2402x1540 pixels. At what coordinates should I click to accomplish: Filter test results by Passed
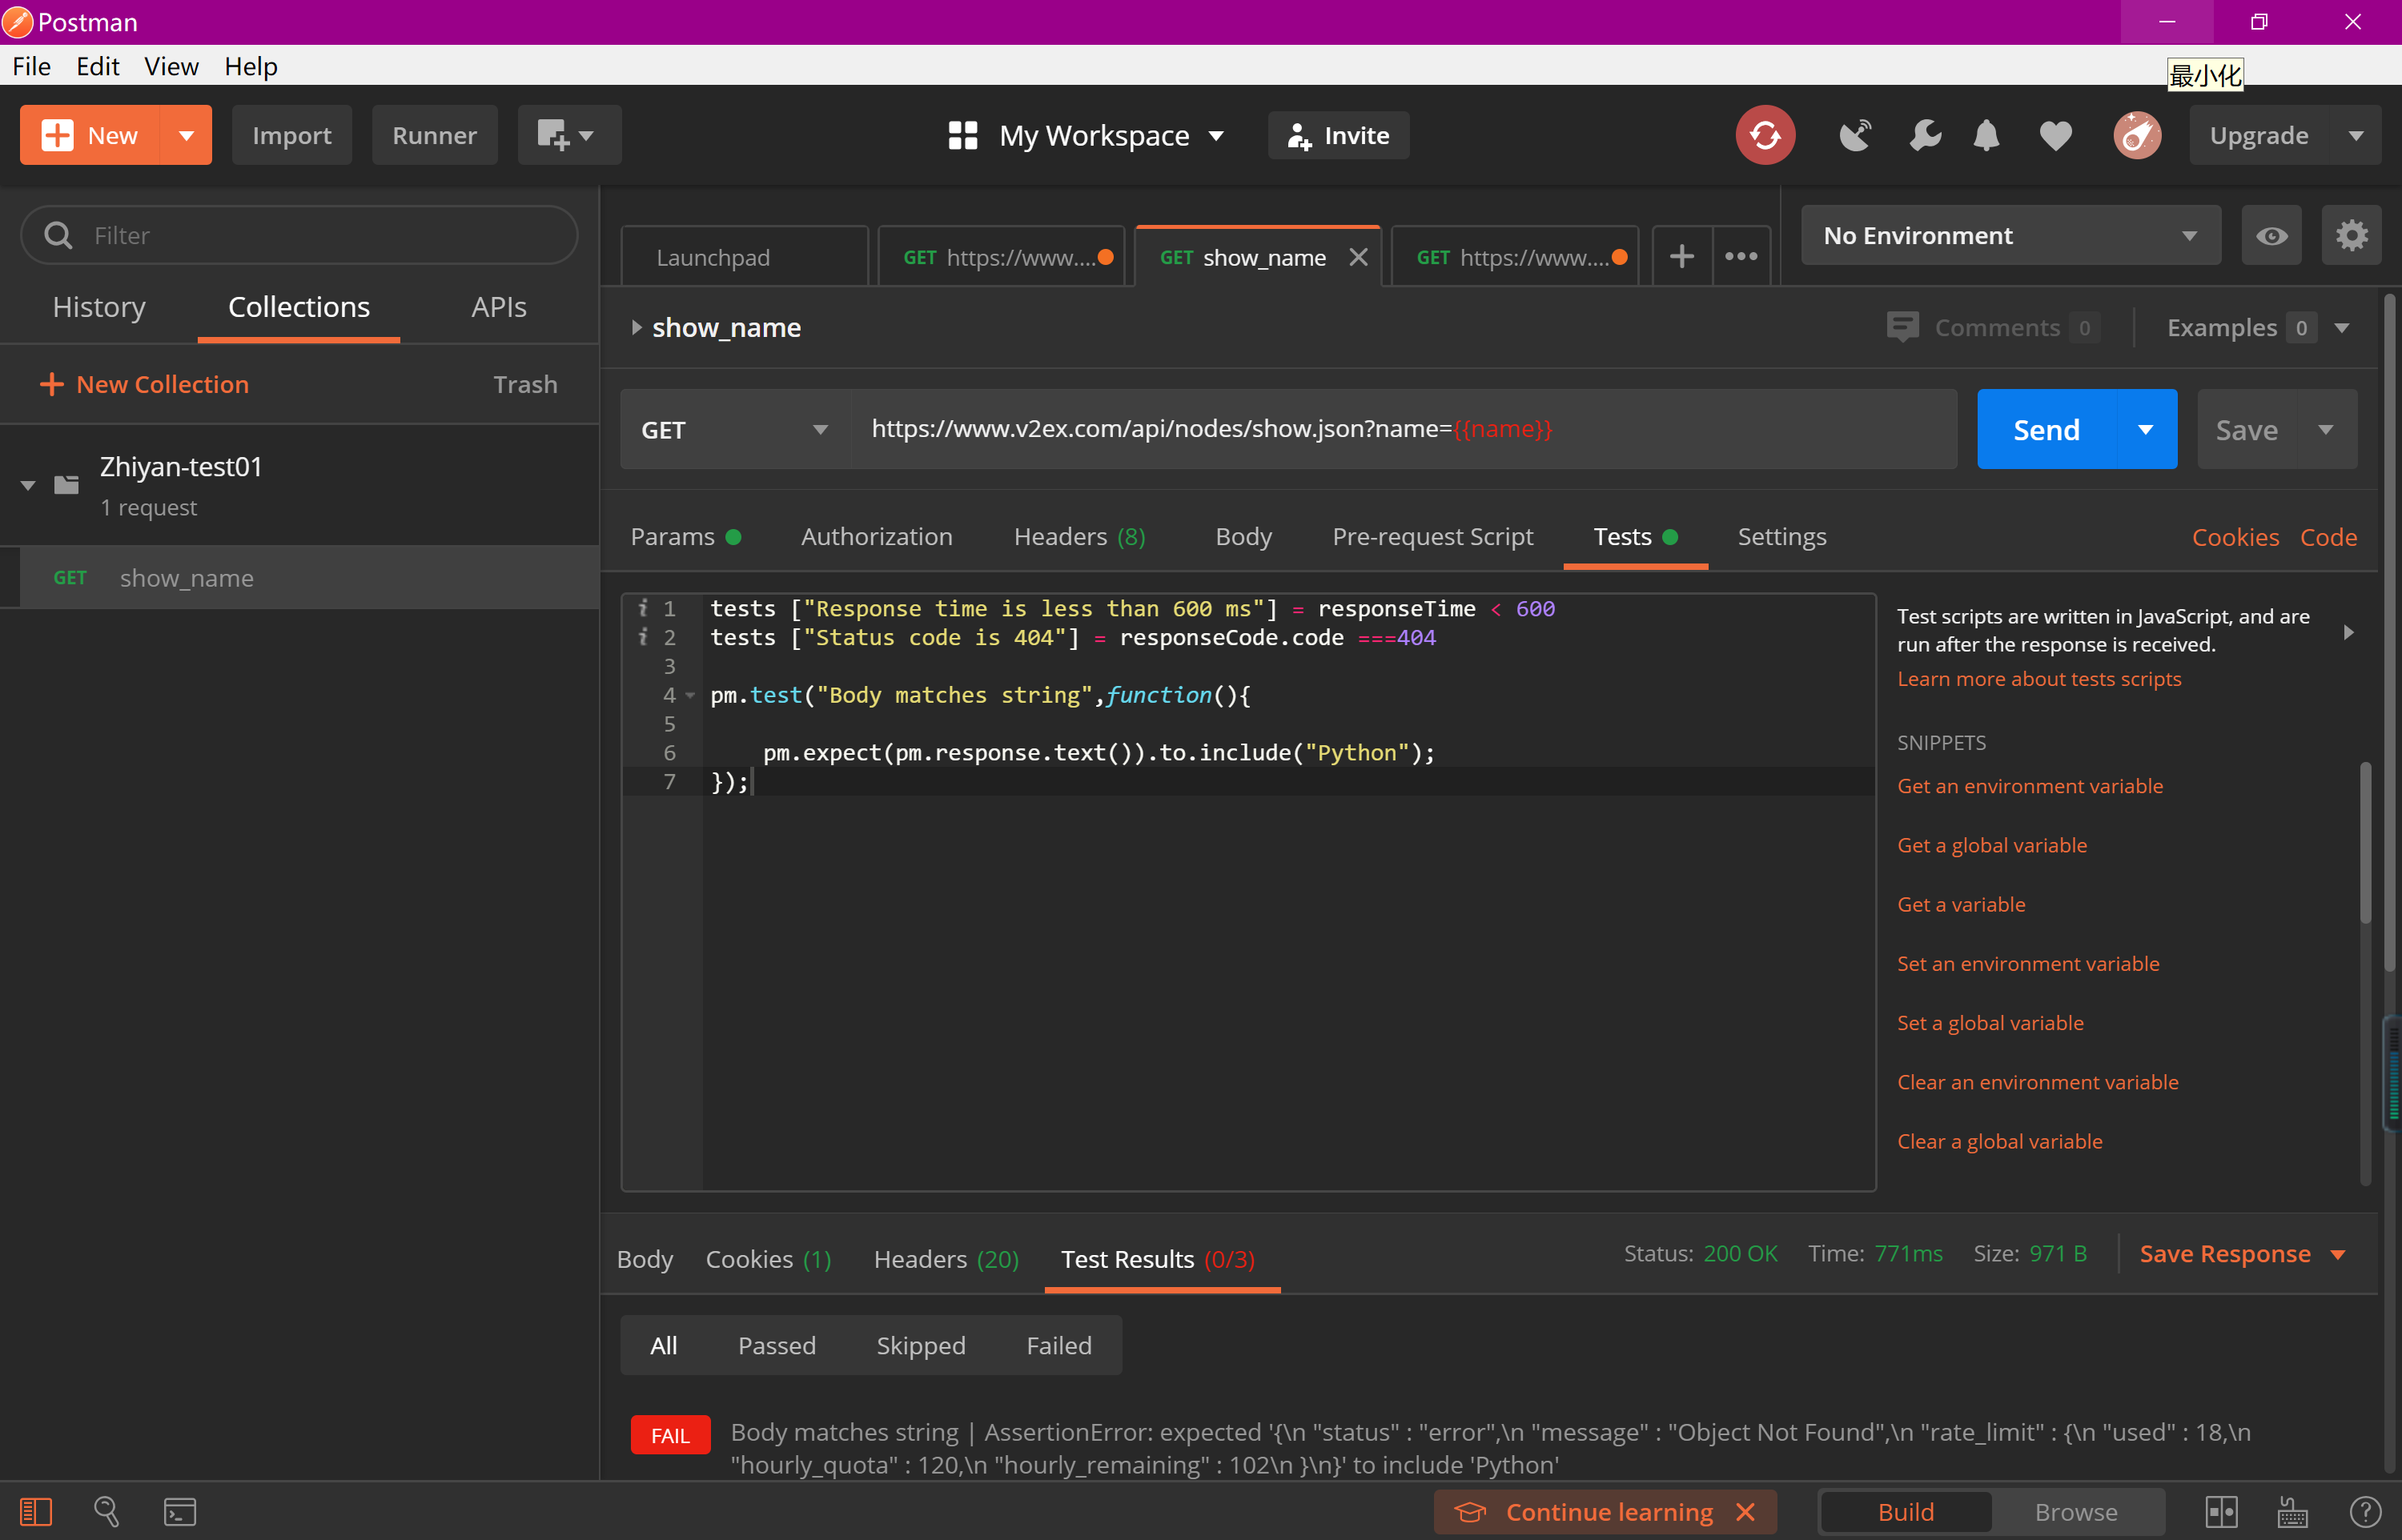coord(777,1345)
